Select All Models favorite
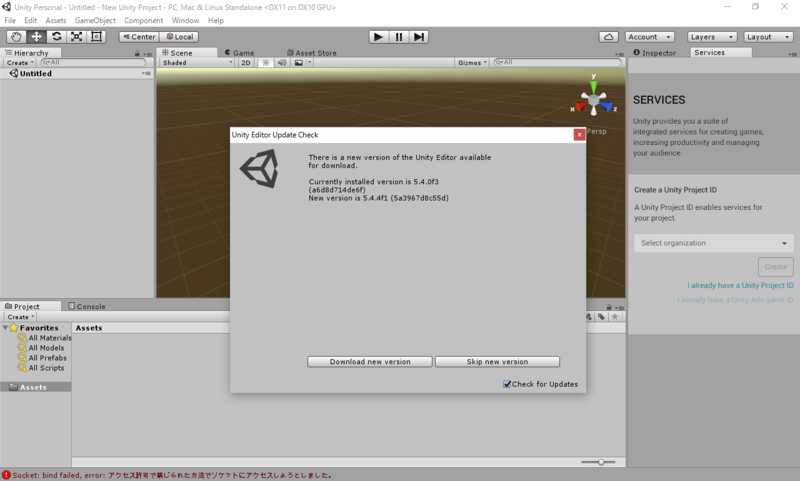Screen dimensions: 800x481 (x=41, y=348)
